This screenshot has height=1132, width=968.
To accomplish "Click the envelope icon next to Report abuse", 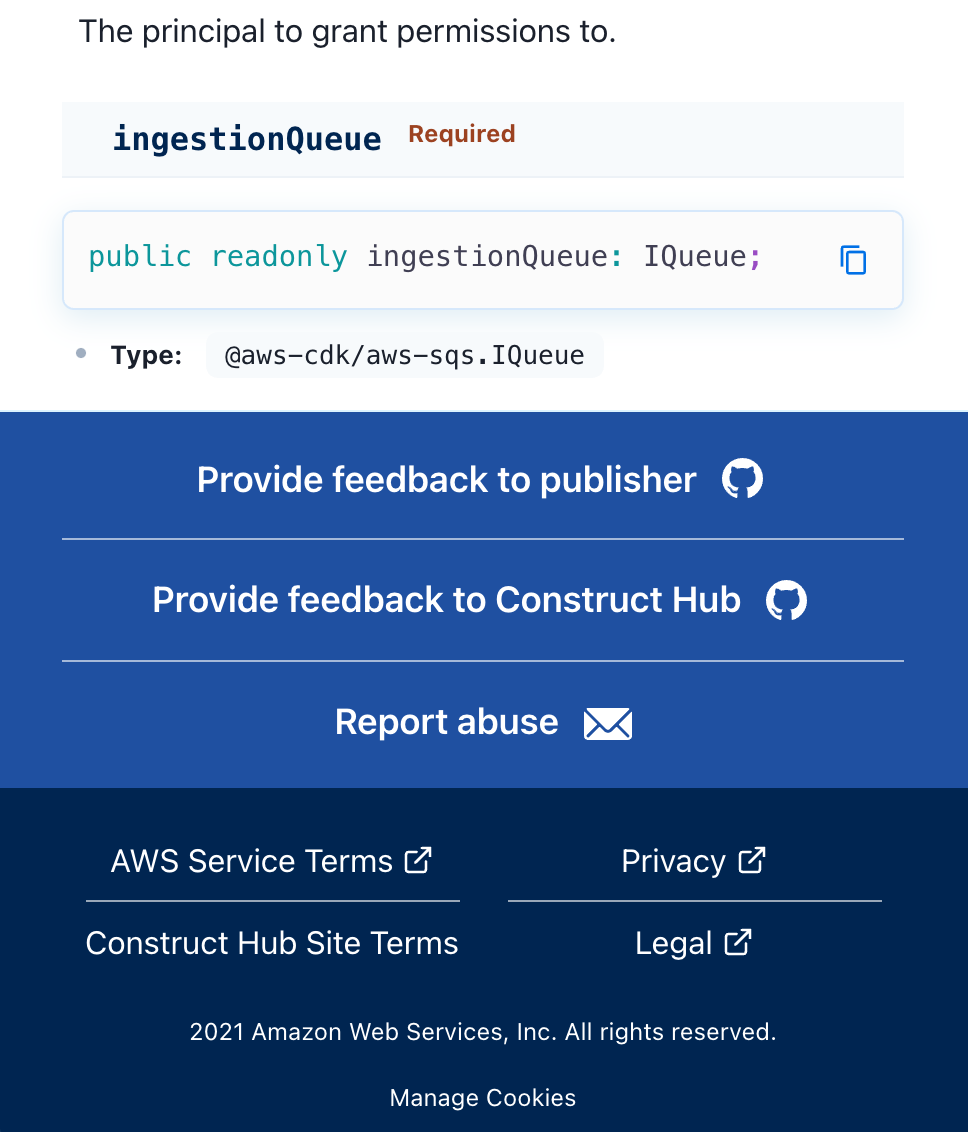I will click(608, 722).
